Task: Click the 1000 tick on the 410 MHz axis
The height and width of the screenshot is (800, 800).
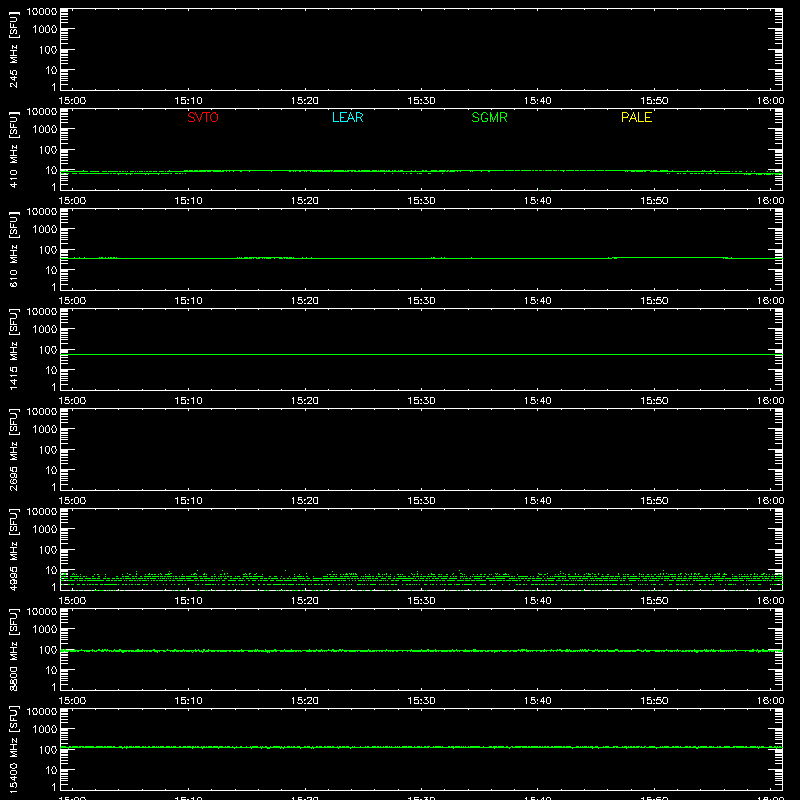Action: pyautogui.click(x=45, y=130)
